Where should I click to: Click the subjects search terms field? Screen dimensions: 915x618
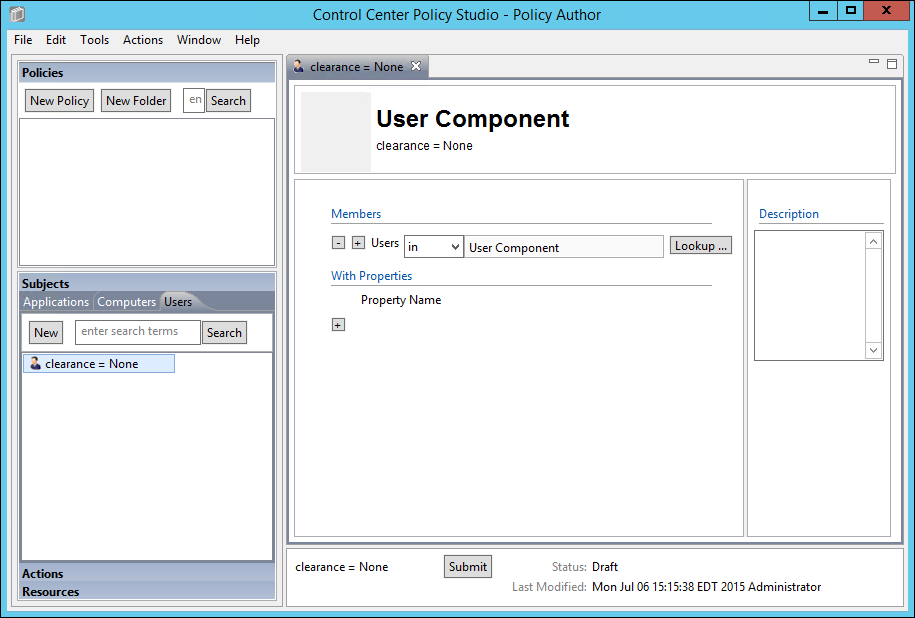[138, 332]
